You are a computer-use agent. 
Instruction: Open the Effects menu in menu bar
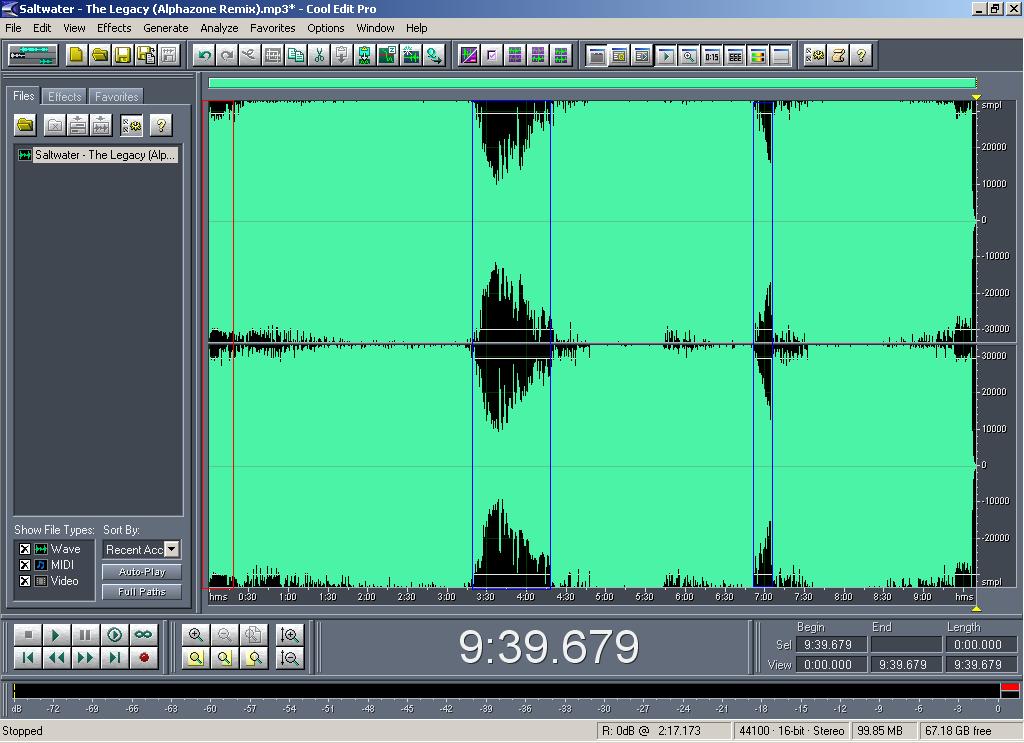point(114,28)
